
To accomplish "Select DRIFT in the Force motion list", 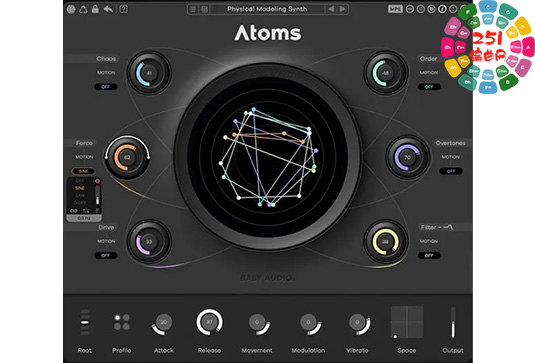I will point(80,203).
